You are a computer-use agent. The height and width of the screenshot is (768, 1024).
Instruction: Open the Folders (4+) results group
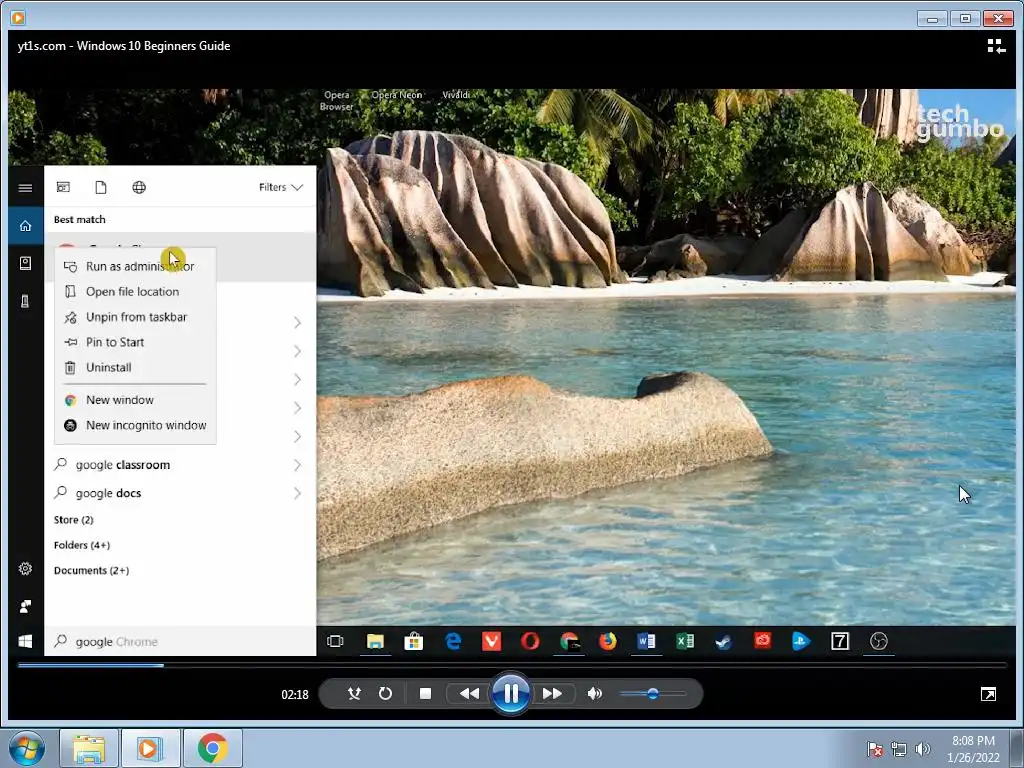(x=82, y=545)
